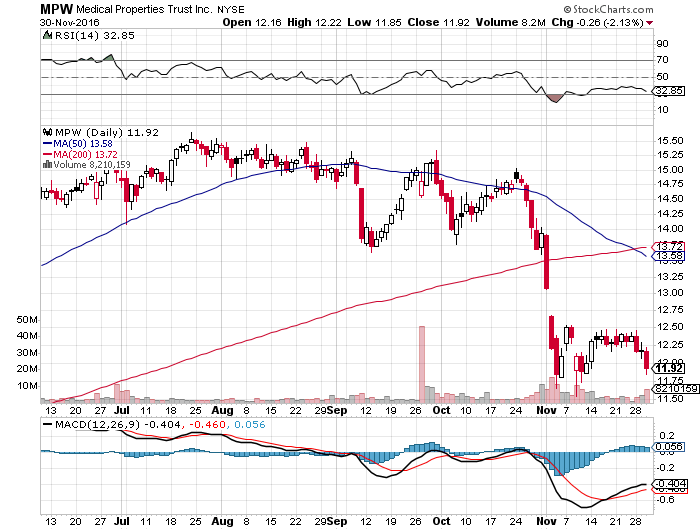Click the 15.00 price axis label
The width and height of the screenshot is (700, 530).
pyautogui.click(x=670, y=170)
